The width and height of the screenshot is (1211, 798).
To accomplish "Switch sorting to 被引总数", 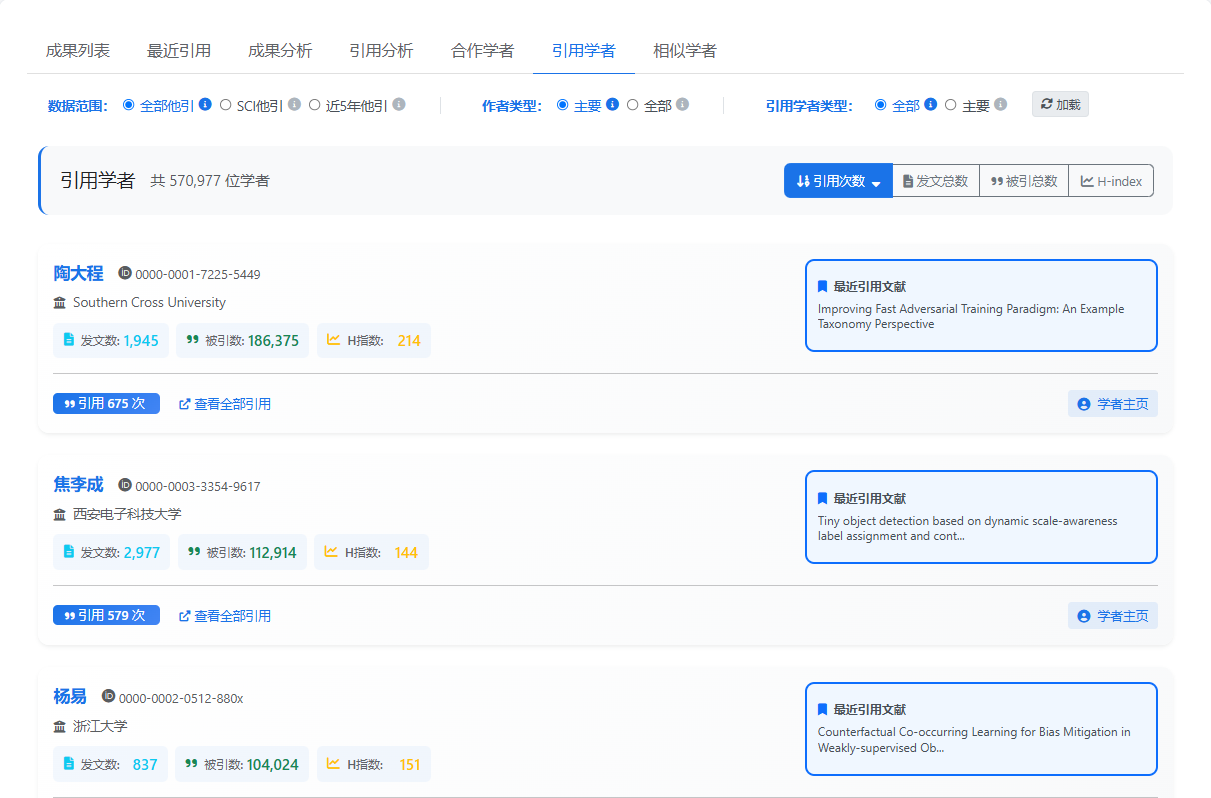I will (1023, 180).
